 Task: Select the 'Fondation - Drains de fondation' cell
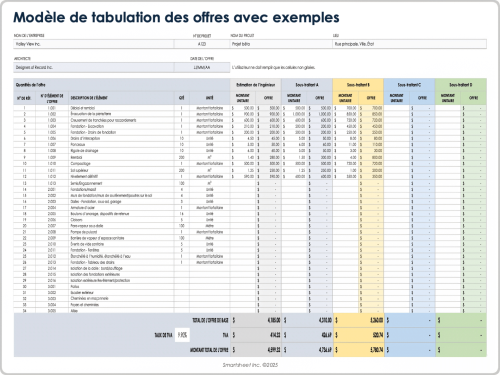121,132
